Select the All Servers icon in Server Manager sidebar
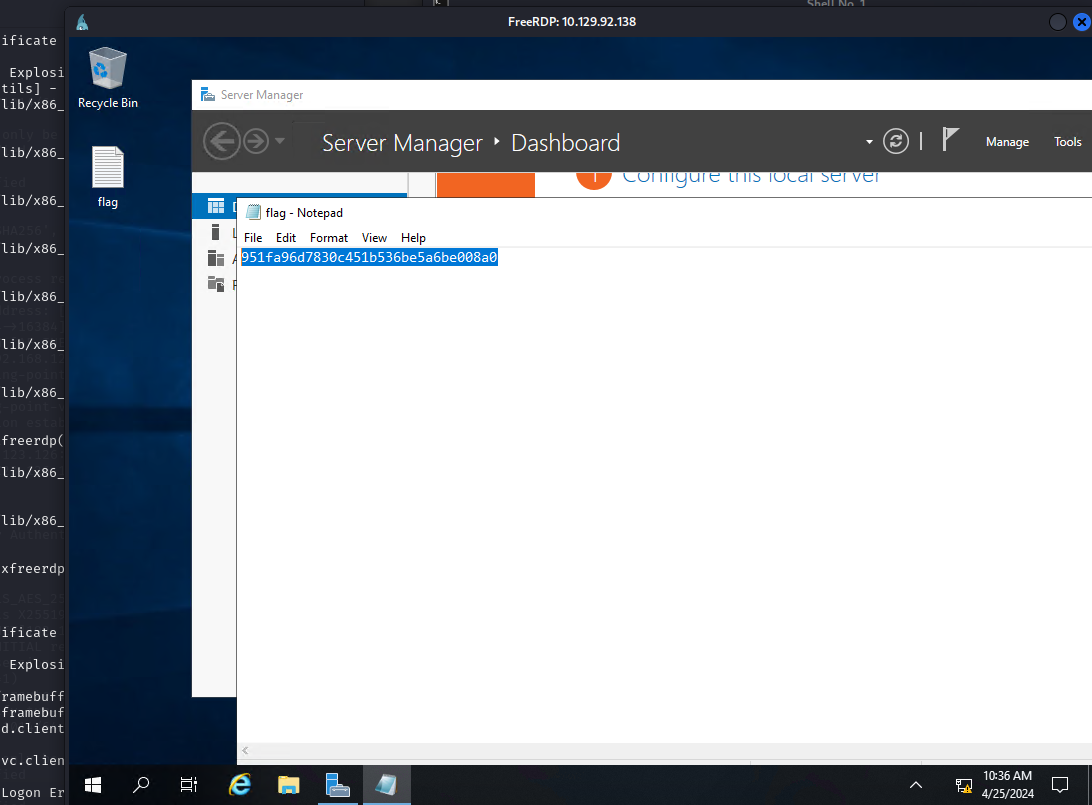Image resolution: width=1092 pixels, height=805 pixels. [x=216, y=258]
